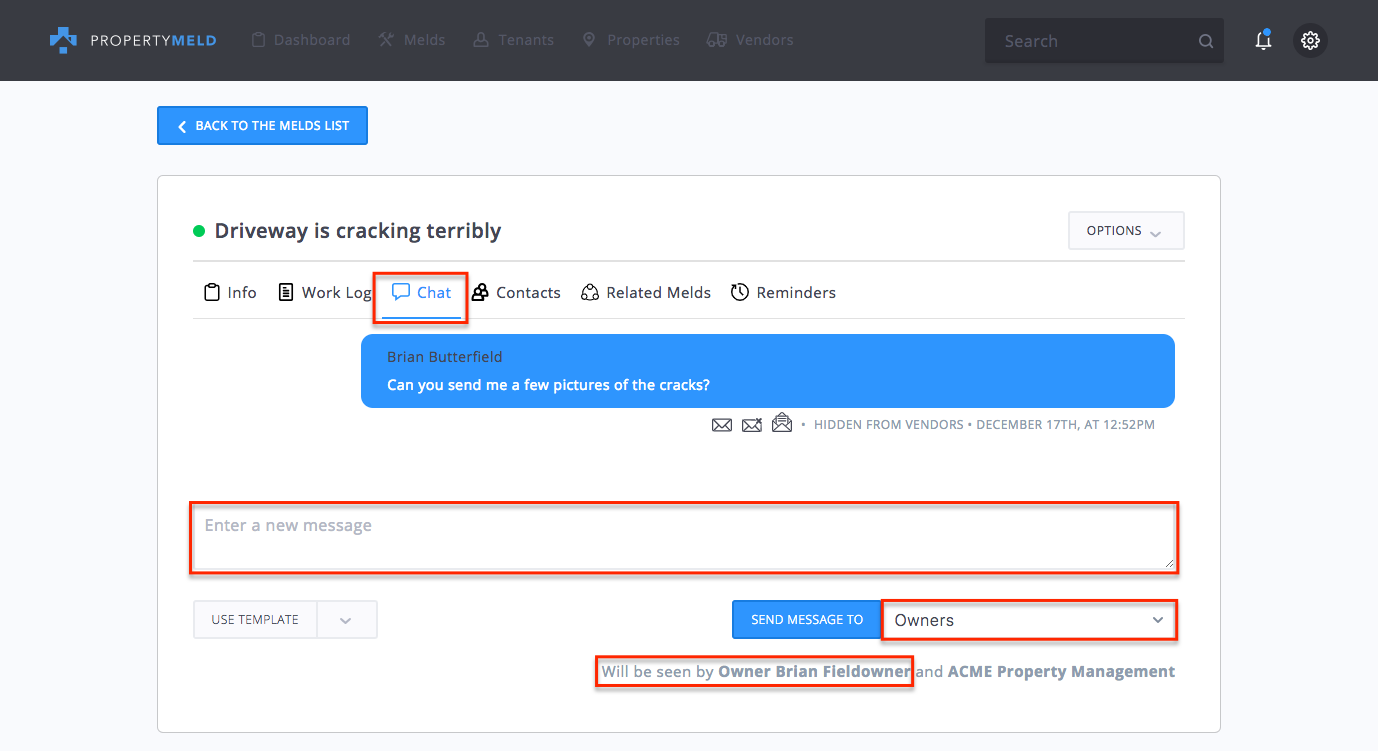Screen dimensions: 1378x751
Task: Open the Contacts tab
Action: (516, 293)
